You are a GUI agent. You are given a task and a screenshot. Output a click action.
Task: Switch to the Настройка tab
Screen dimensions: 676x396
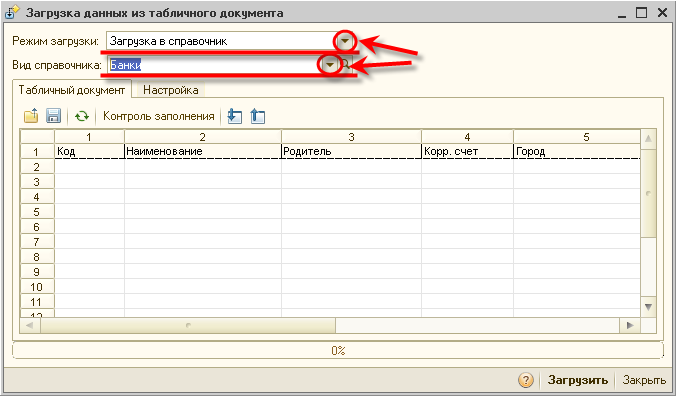(171, 90)
